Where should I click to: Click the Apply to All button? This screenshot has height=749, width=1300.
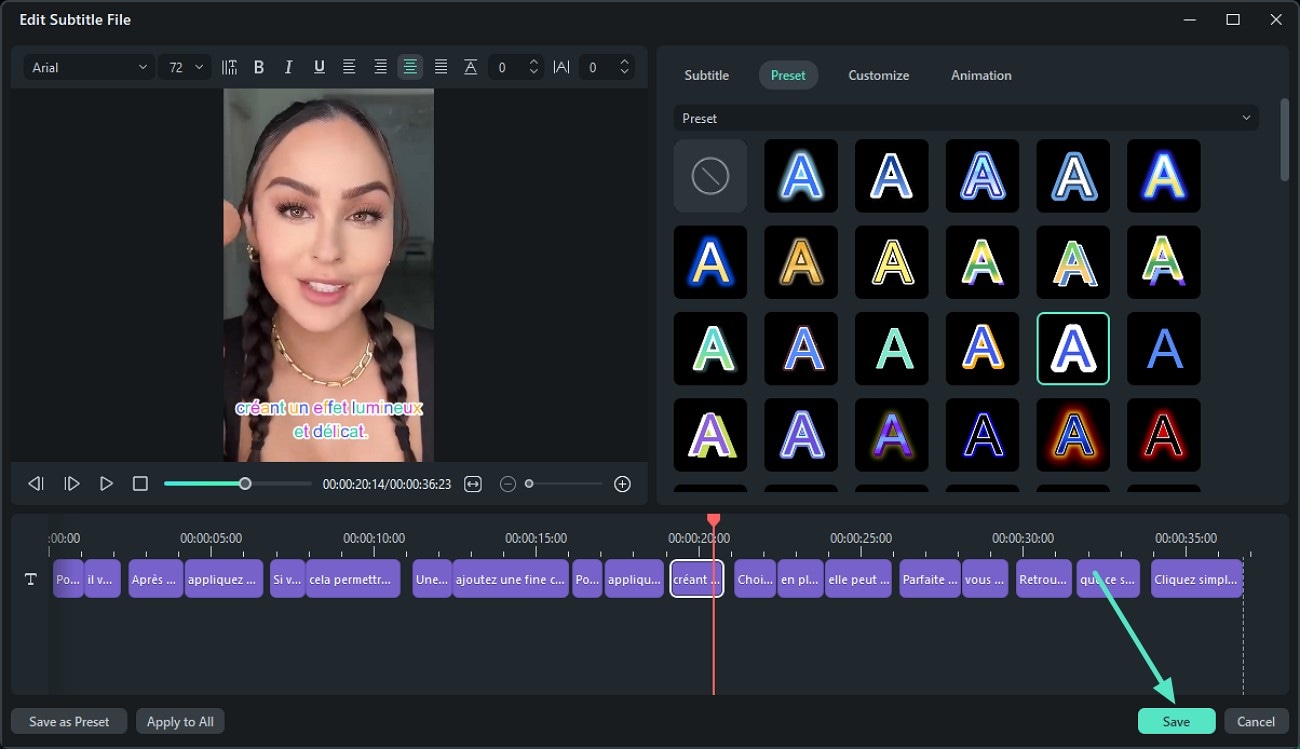pos(180,721)
